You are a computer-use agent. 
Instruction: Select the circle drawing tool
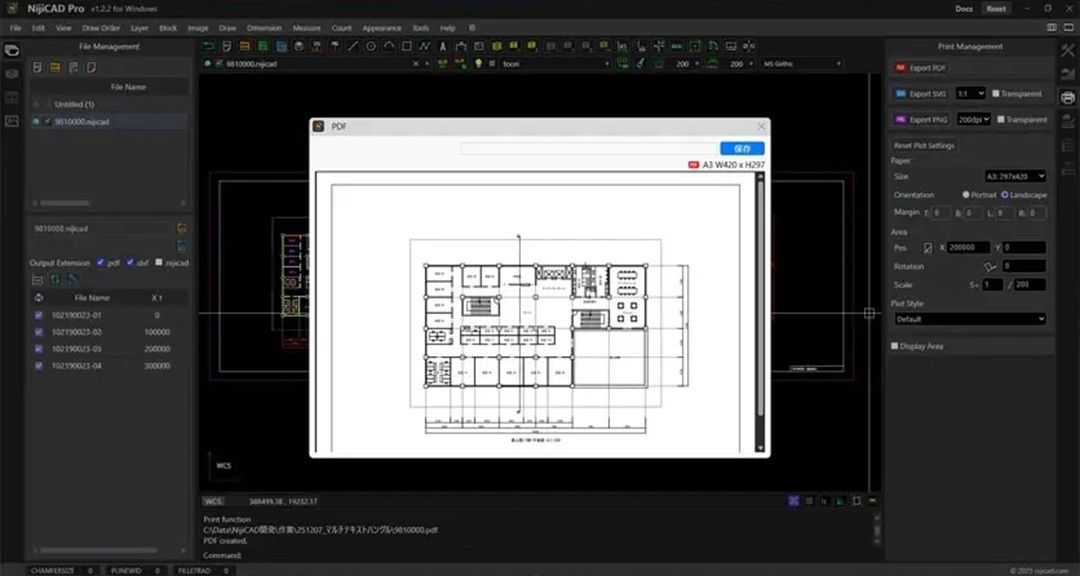[371, 46]
